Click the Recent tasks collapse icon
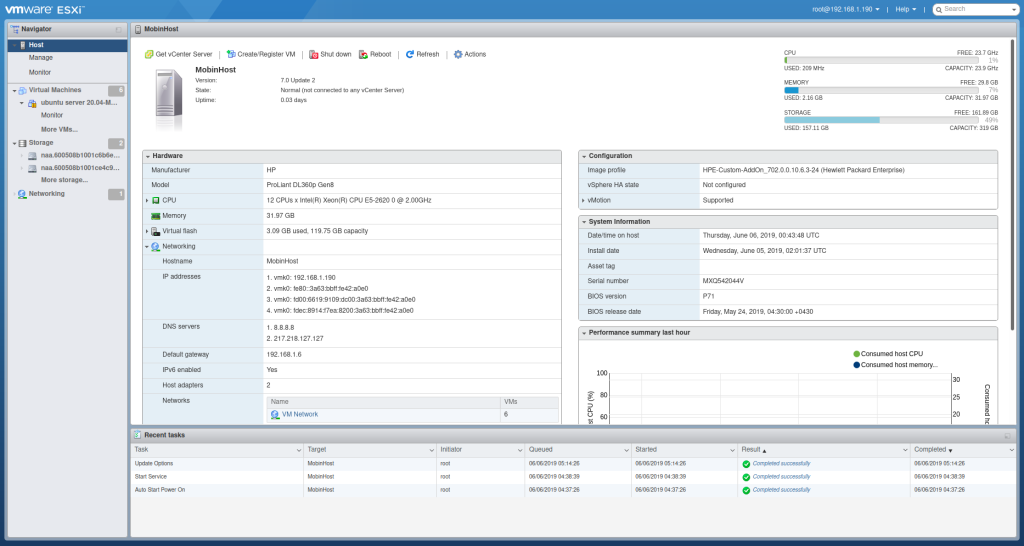Screen dimensions: 1024x546 (1008, 436)
